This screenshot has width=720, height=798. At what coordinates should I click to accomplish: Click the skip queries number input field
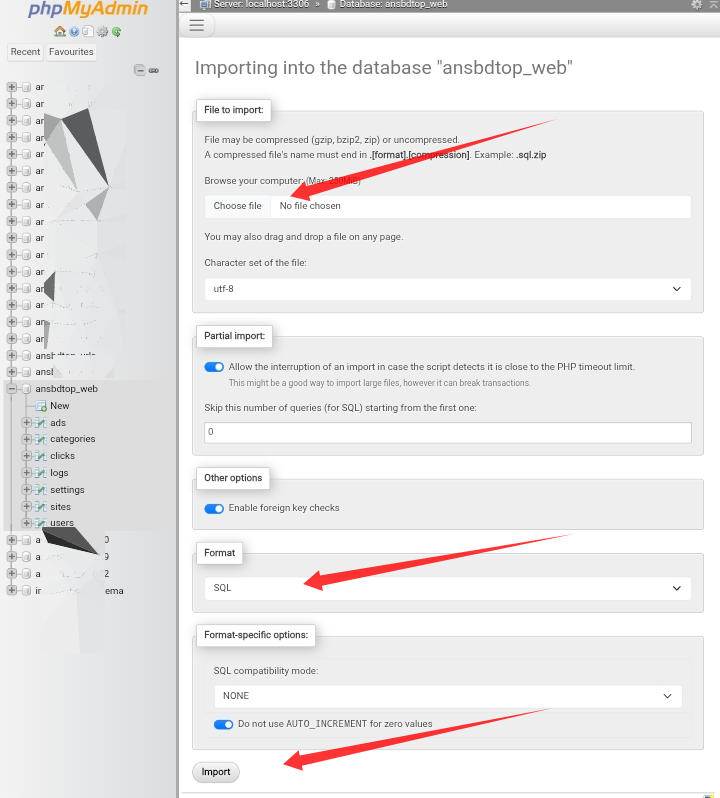point(447,433)
